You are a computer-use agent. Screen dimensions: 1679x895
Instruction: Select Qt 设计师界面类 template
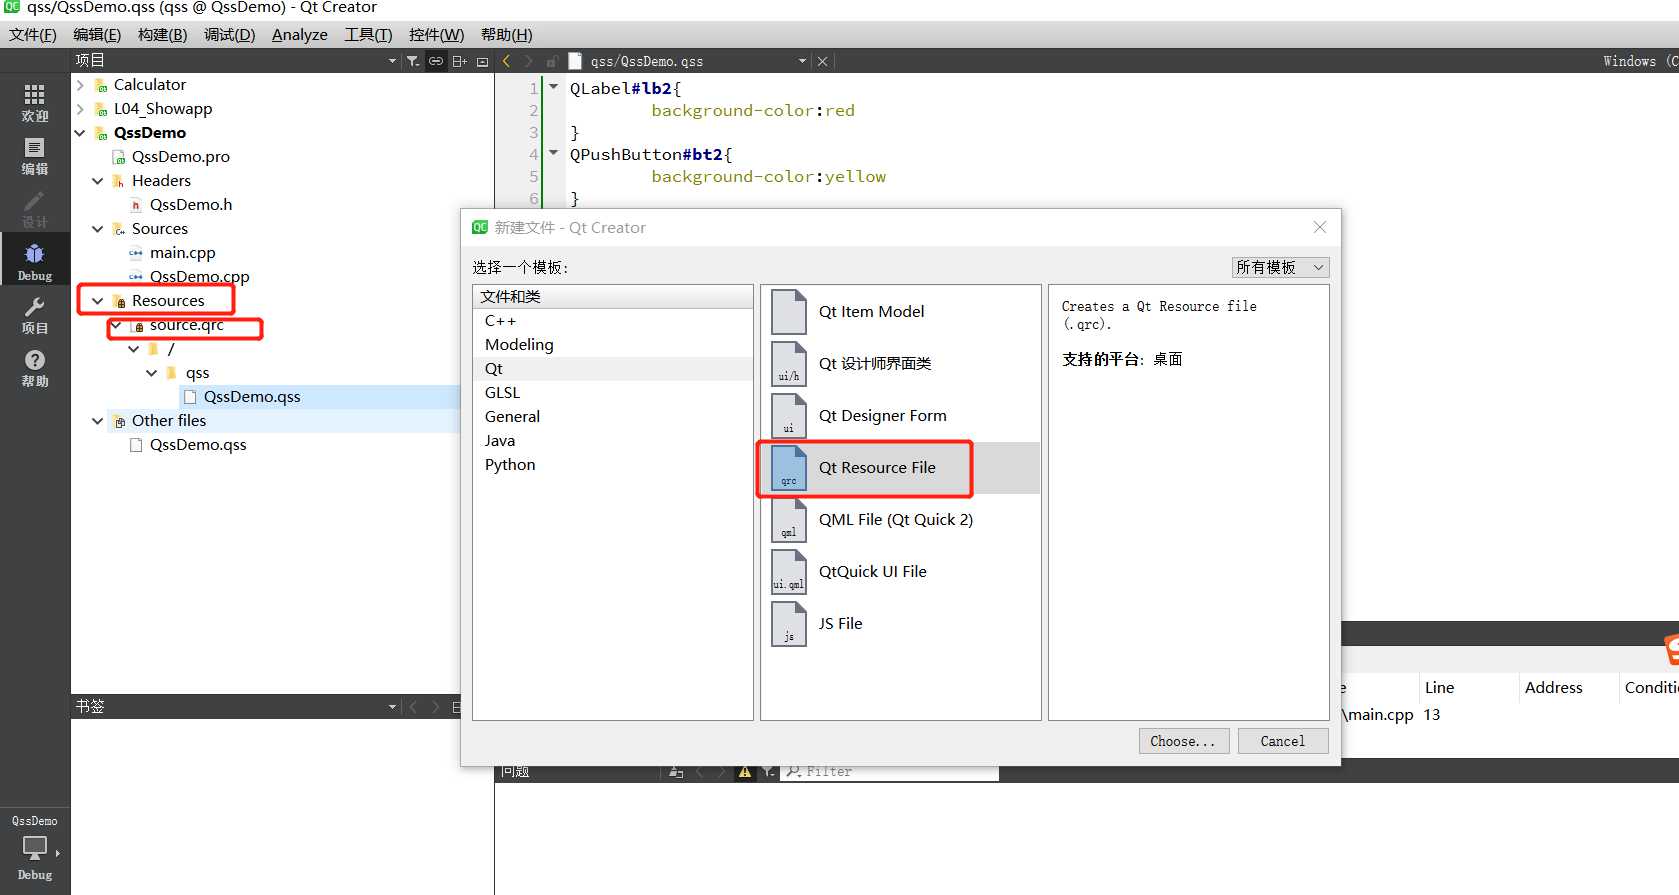pyautogui.click(x=900, y=364)
